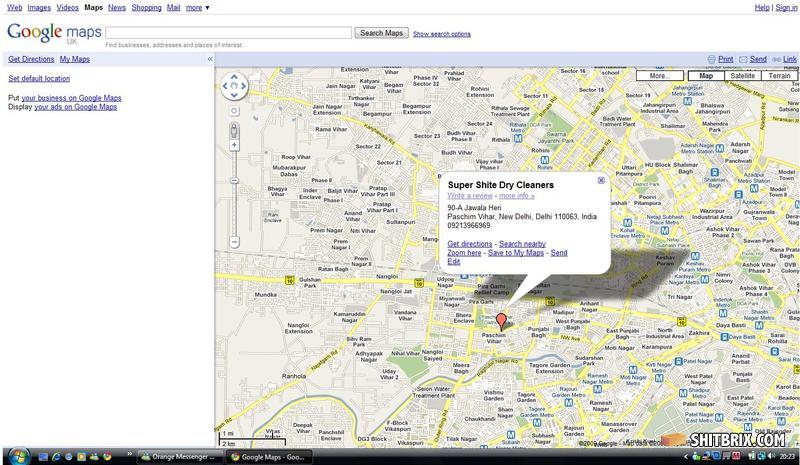Zoom in with the plus button
800x465 pixels.
pyautogui.click(x=234, y=145)
